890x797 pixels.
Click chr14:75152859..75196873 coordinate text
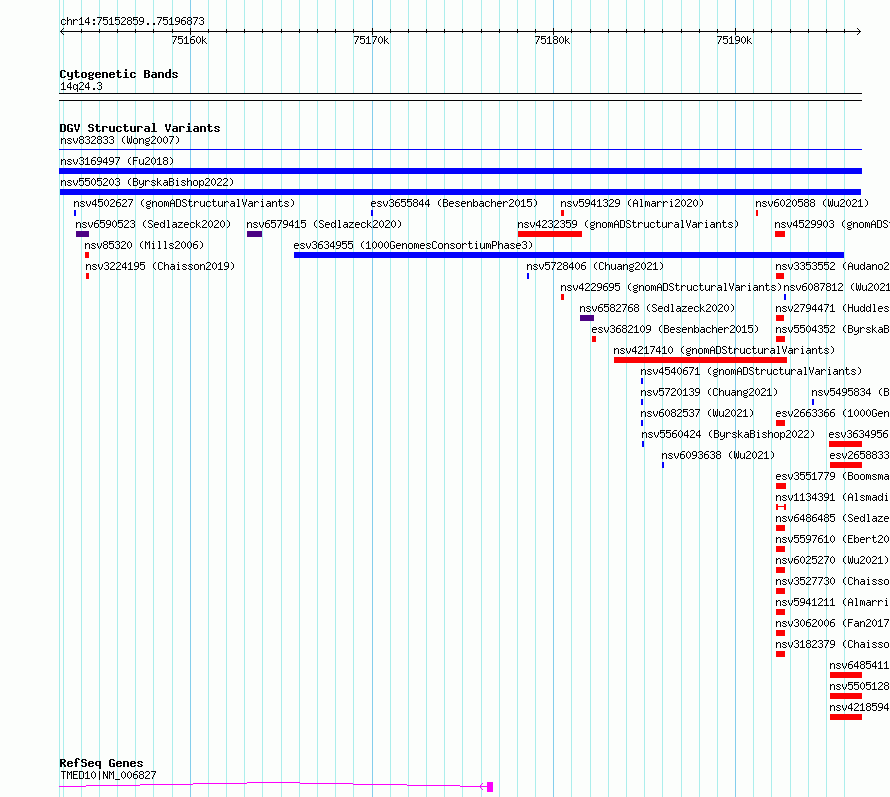click(x=132, y=22)
